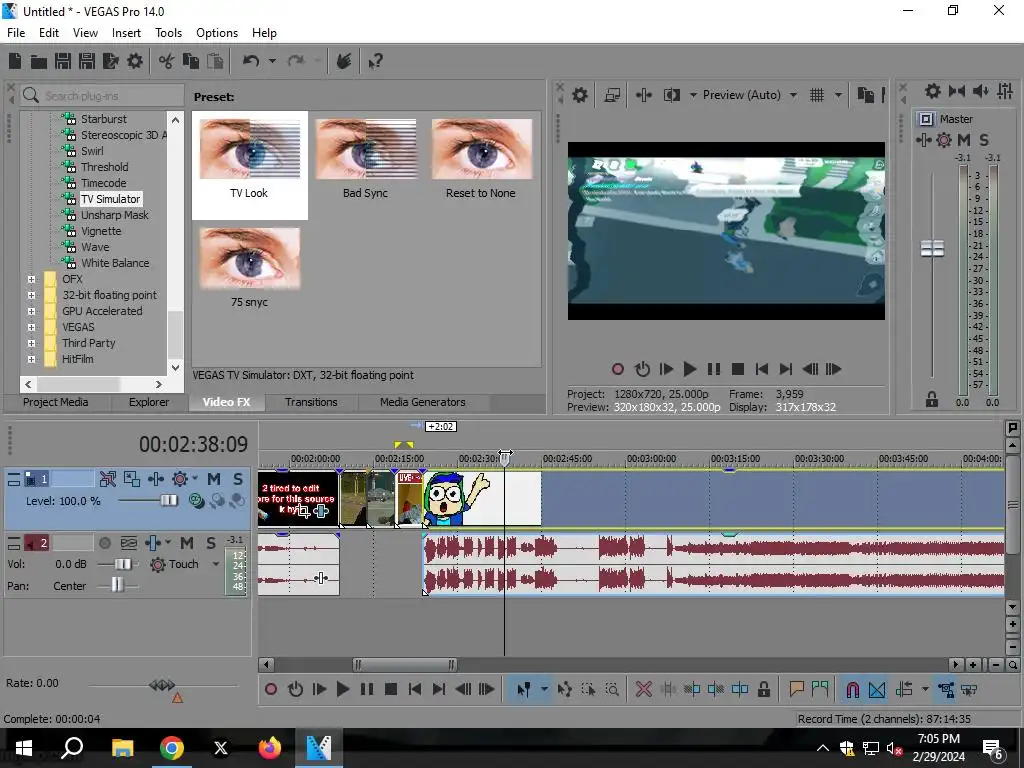Screen dimensions: 1024x768
Task: Switch to the Media Generators tab
Action: [x=423, y=402]
